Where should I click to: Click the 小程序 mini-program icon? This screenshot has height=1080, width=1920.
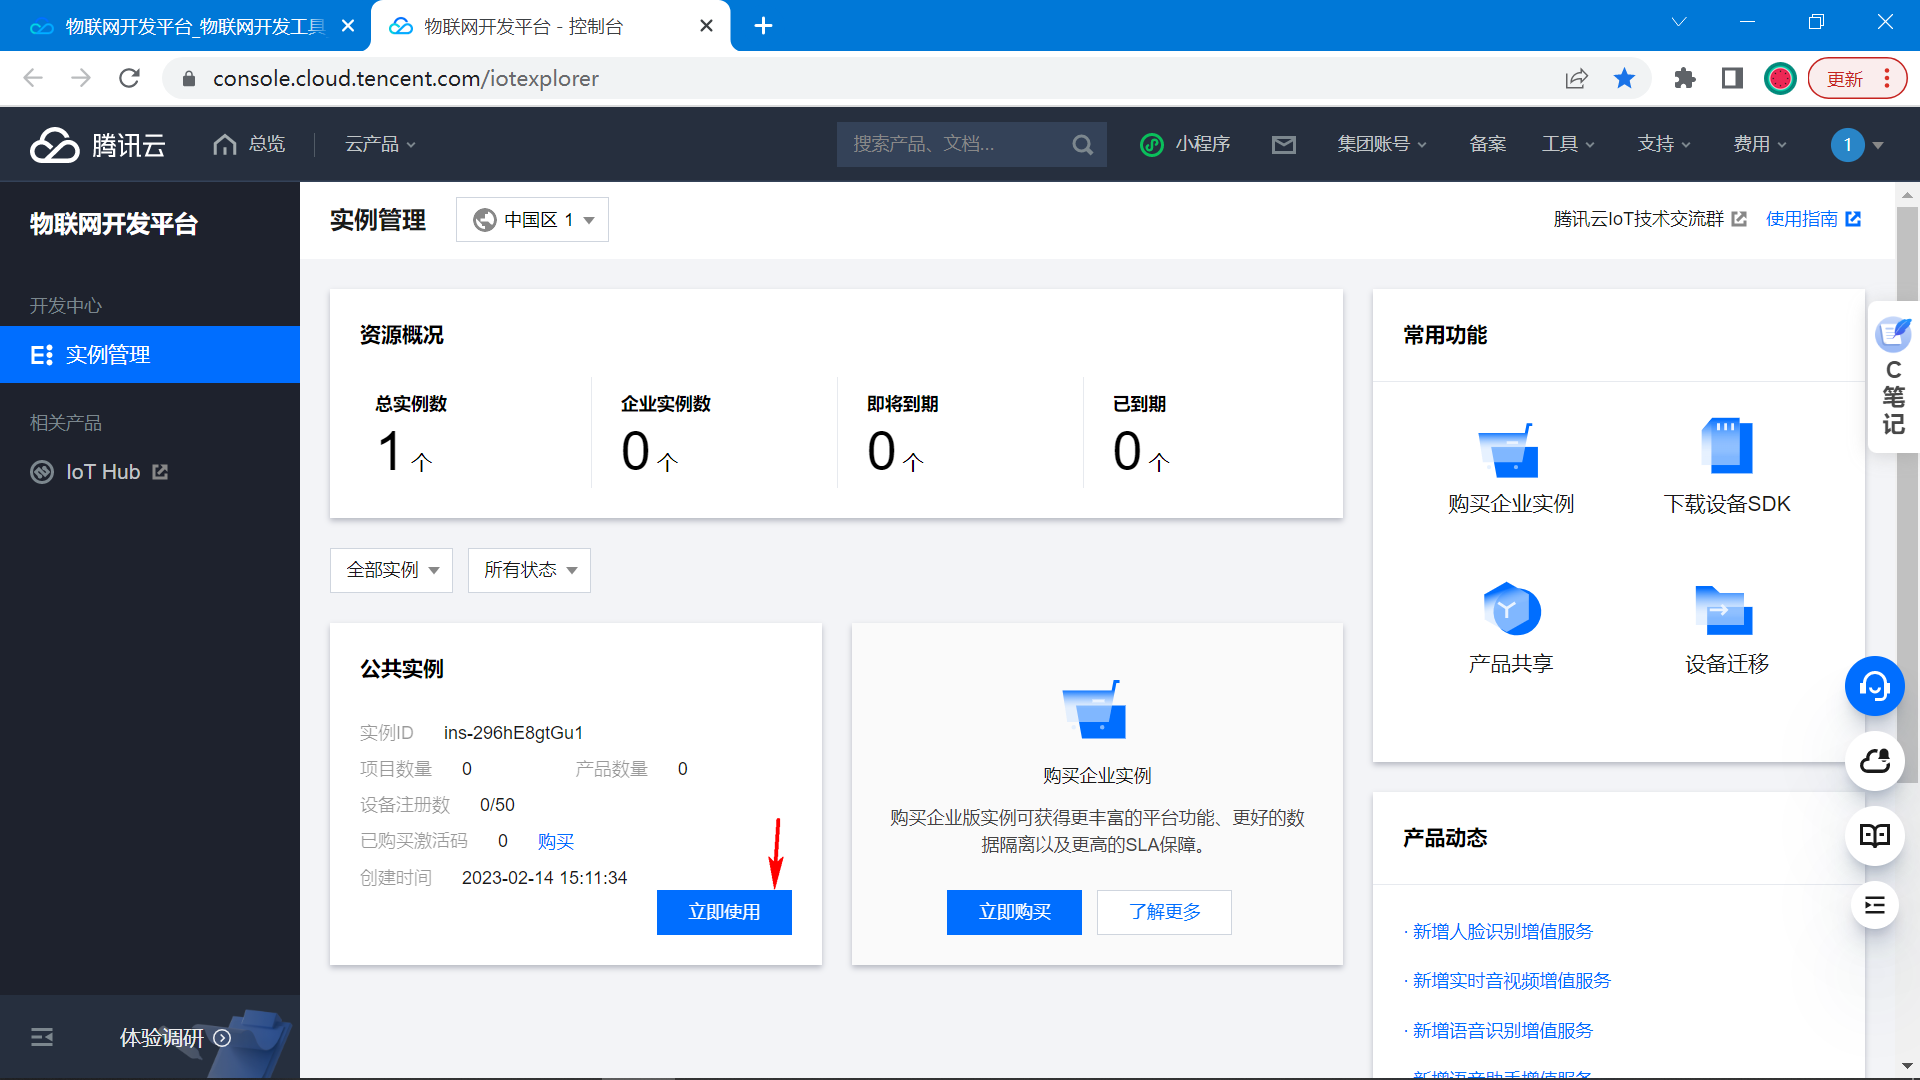click(1153, 144)
